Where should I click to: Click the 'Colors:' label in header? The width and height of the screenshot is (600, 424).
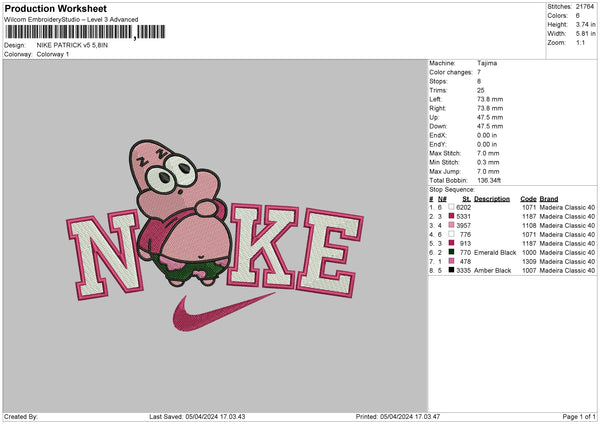[x=557, y=16]
